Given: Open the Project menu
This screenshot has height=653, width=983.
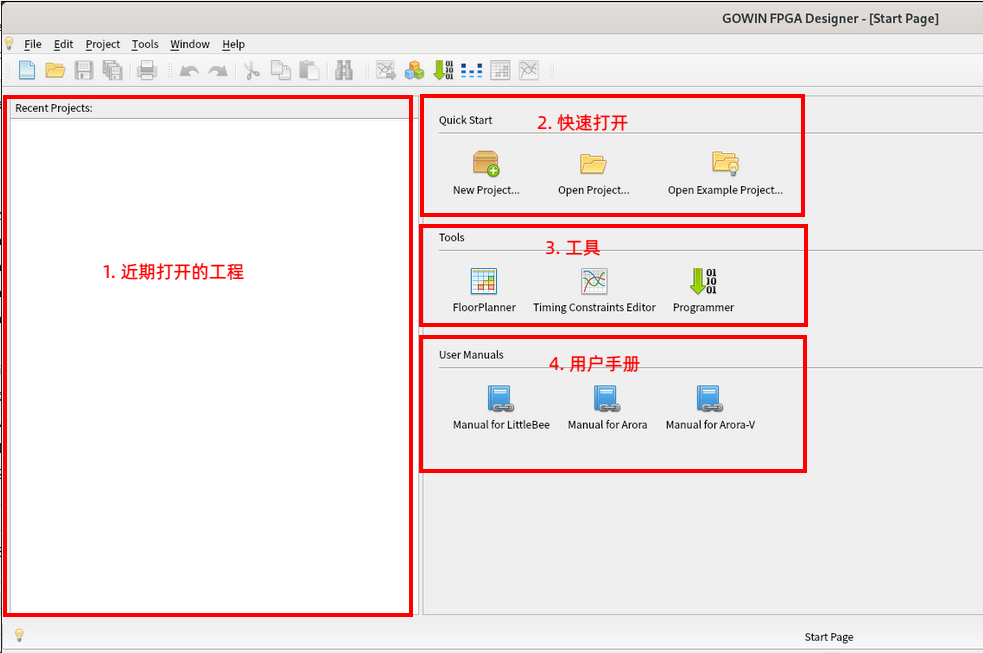Looking at the screenshot, I should (x=103, y=44).
